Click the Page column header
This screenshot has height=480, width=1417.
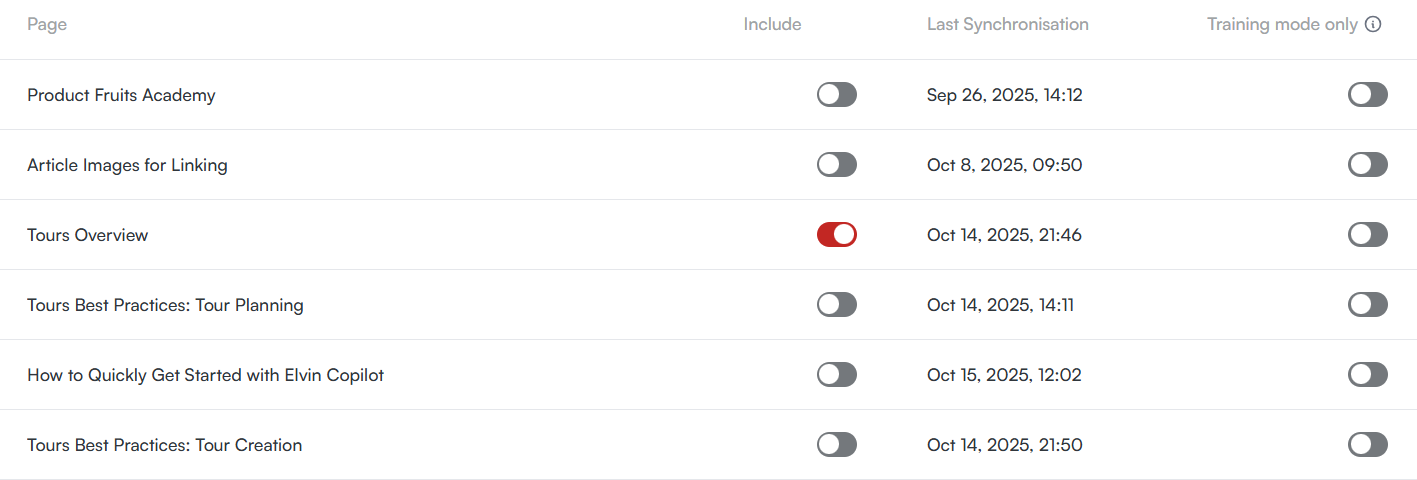(47, 24)
